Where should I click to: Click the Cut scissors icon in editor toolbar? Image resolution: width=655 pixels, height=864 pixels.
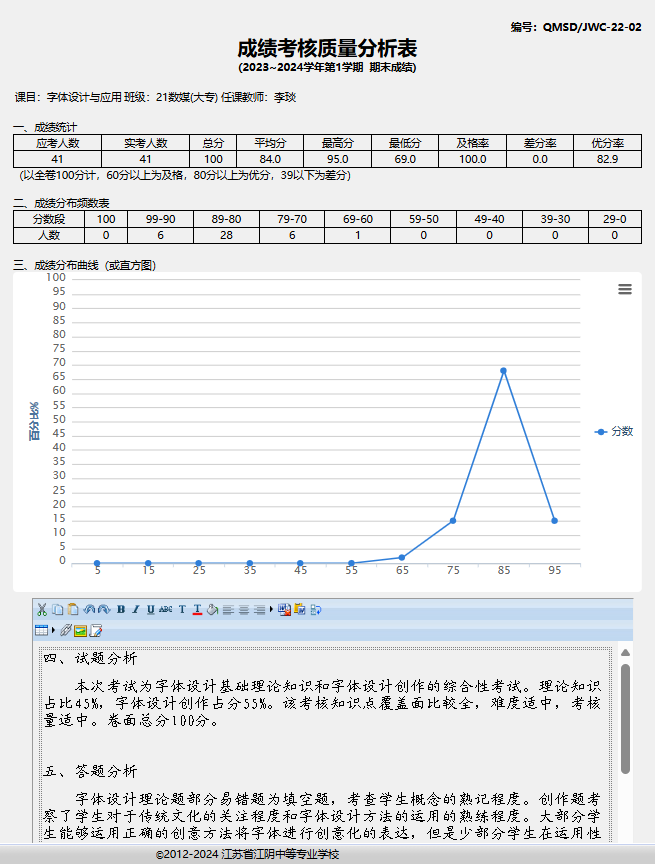point(42,609)
